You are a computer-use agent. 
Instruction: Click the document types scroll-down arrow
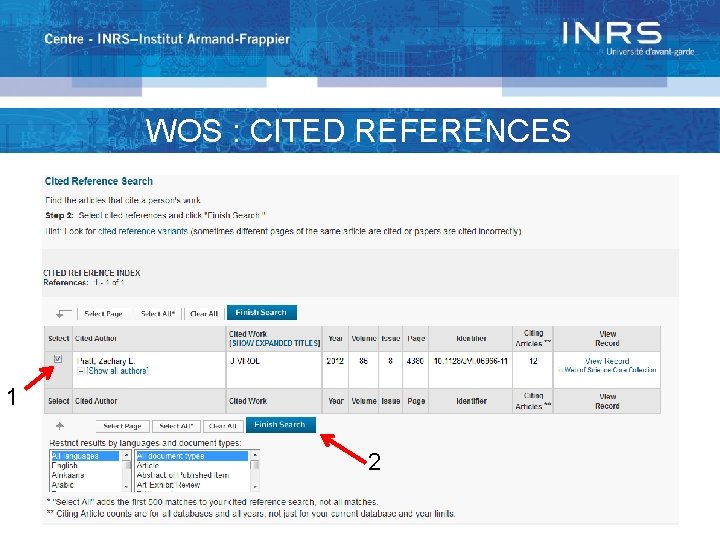pos(255,486)
